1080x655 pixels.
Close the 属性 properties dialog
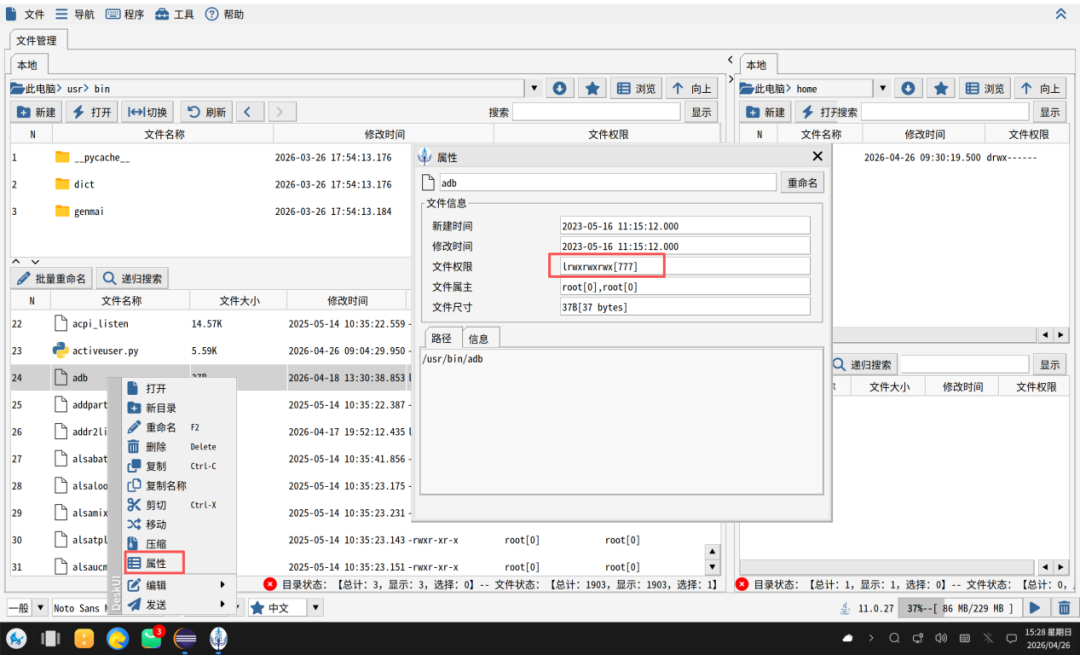pyautogui.click(x=818, y=156)
